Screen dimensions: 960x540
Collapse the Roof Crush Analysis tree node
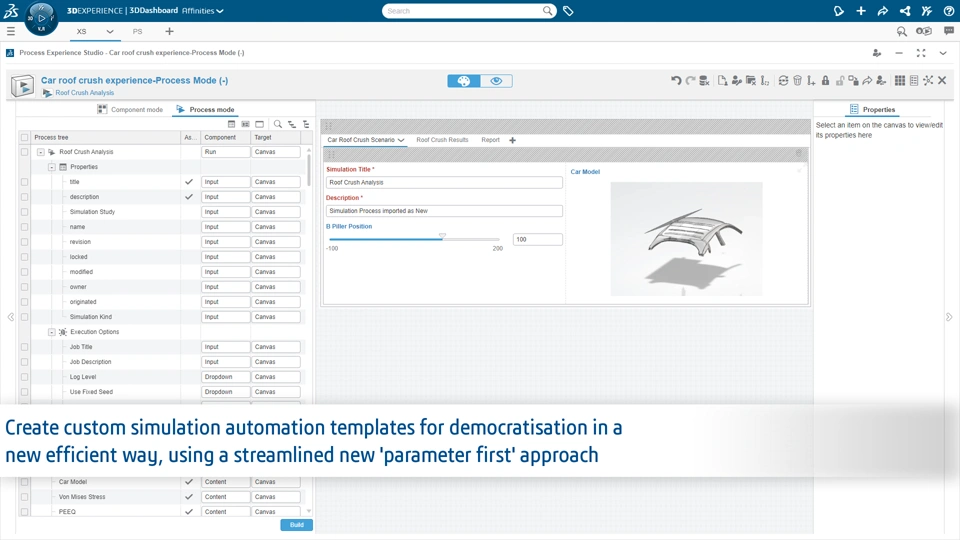point(40,152)
